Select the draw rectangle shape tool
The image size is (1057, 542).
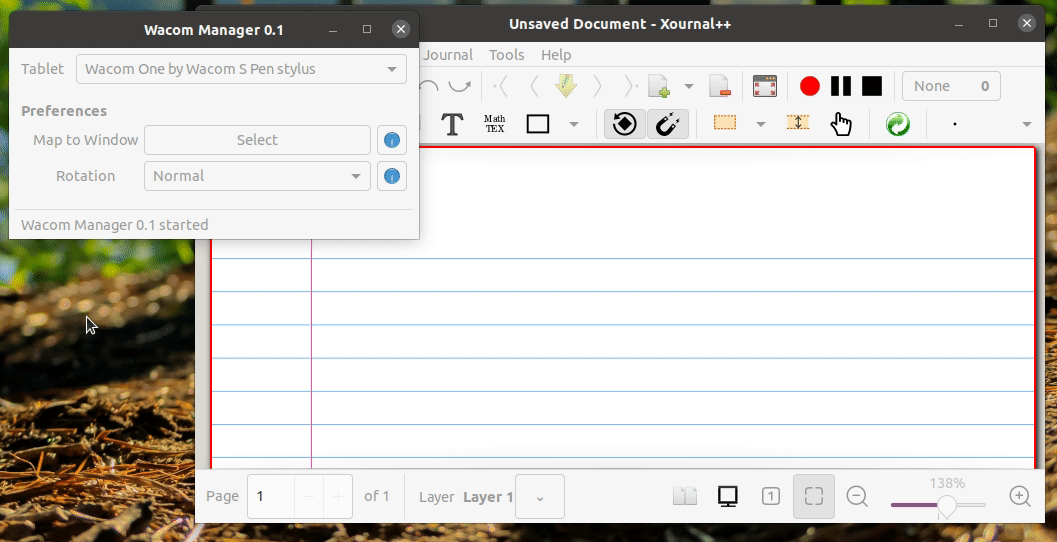tap(538, 124)
